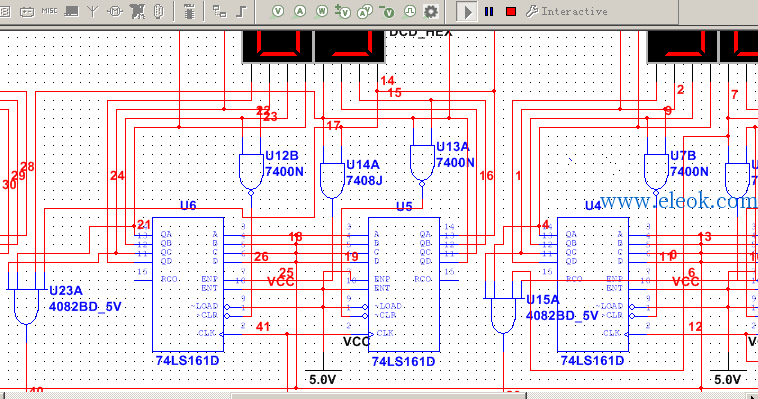
Task: Click the 74LS161D label under U6
Action: pos(187,361)
